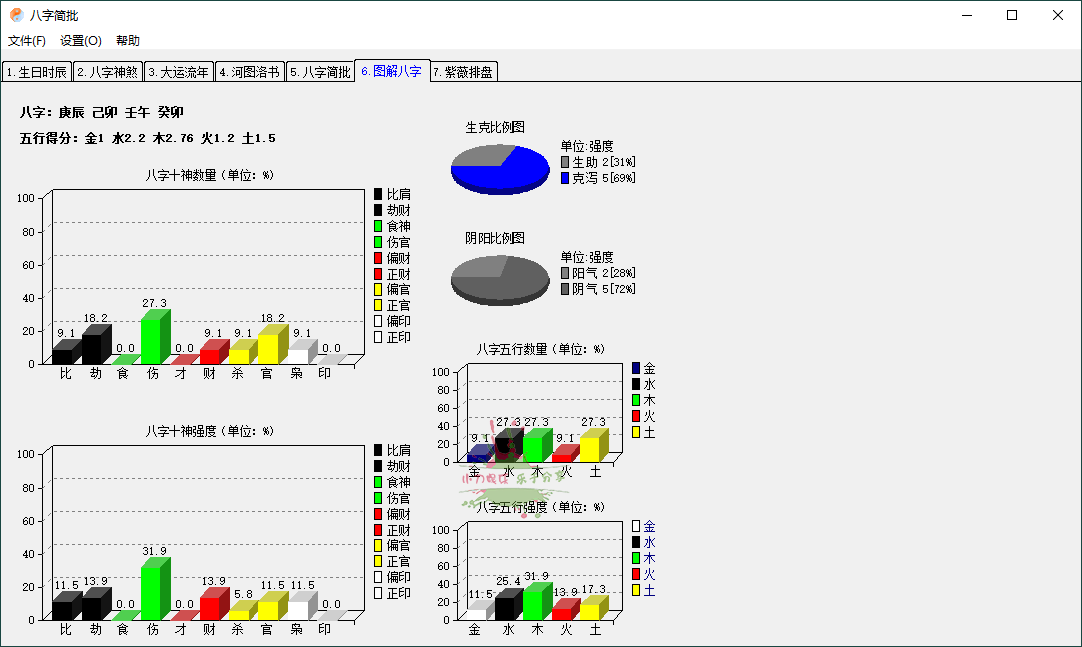The width and height of the screenshot is (1082, 647).
Task: Open the 设置(O) menu
Action: click(x=80, y=40)
